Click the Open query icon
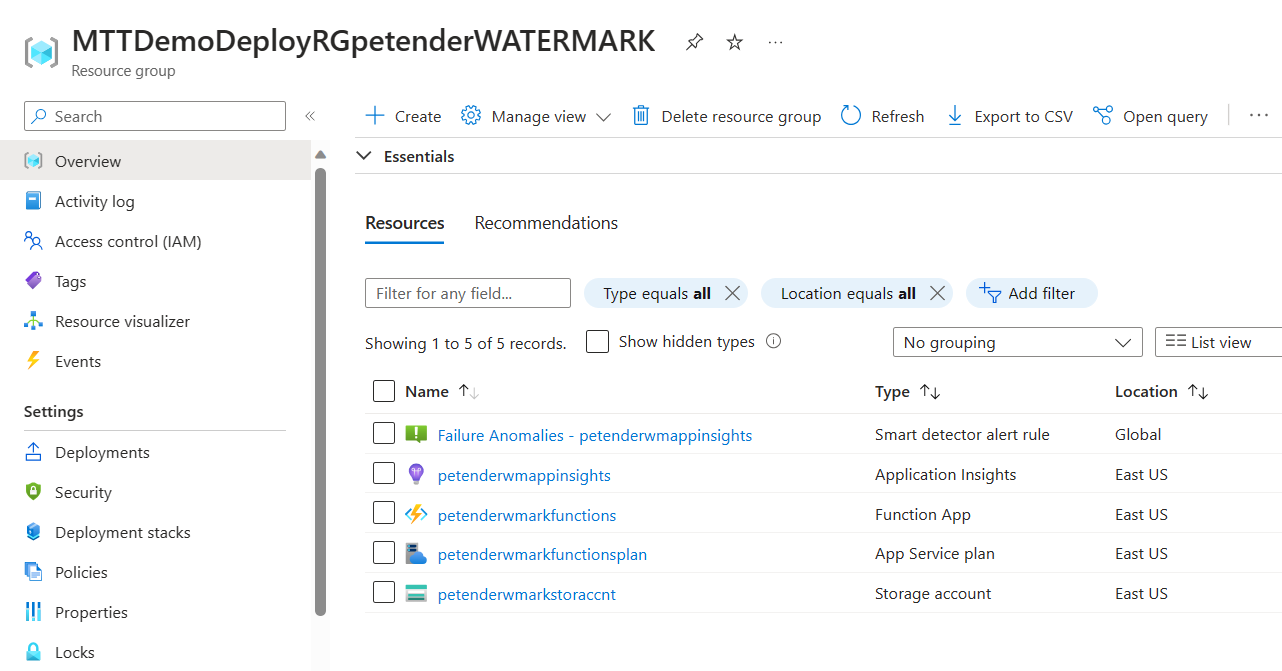This screenshot has height=671, width=1282. 1103,116
